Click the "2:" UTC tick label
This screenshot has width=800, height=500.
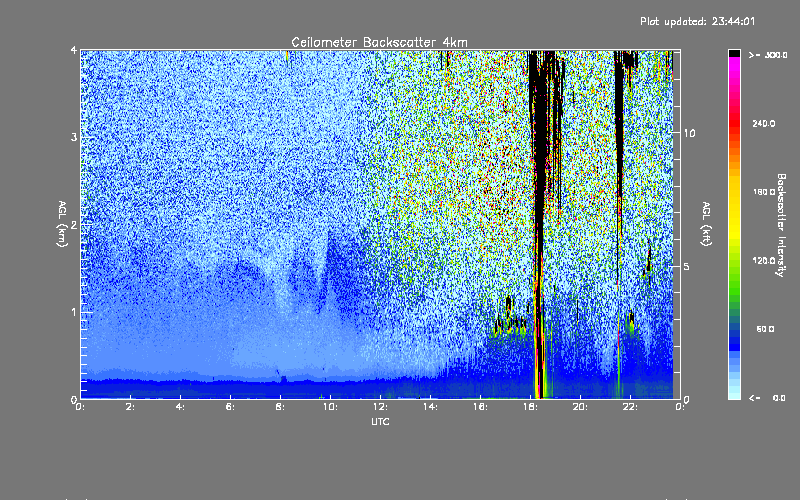coord(131,407)
